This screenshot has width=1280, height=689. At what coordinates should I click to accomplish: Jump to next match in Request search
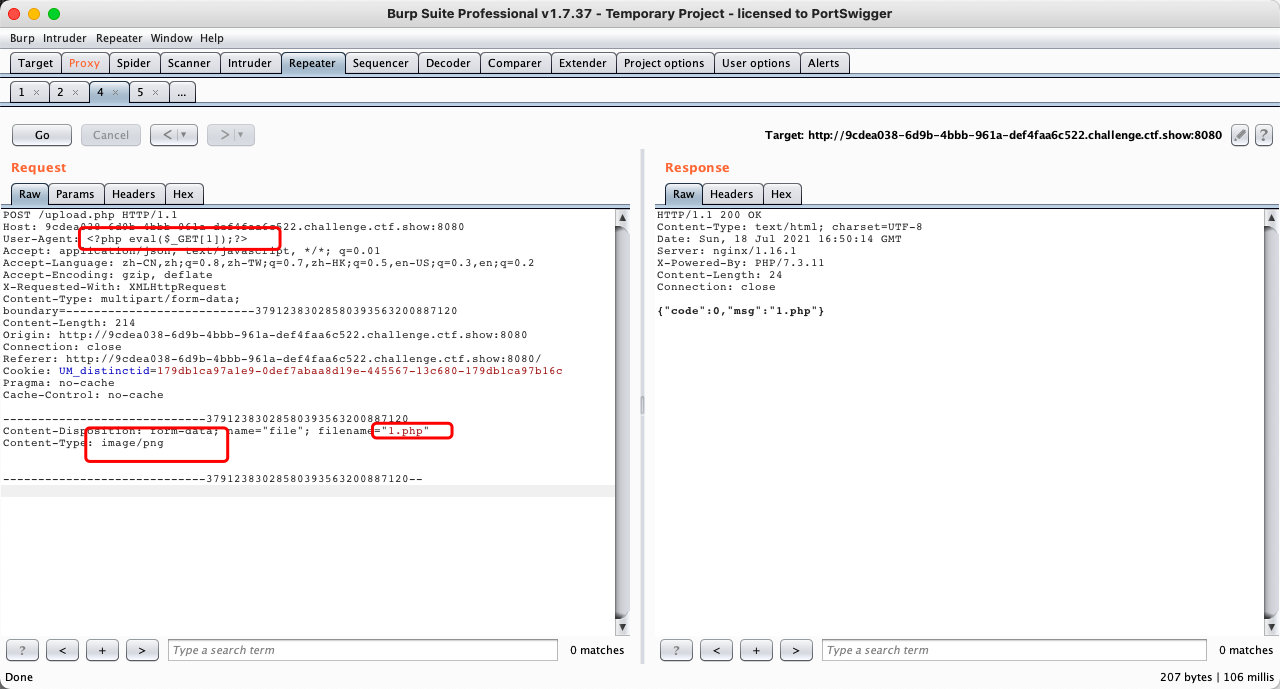coord(142,650)
